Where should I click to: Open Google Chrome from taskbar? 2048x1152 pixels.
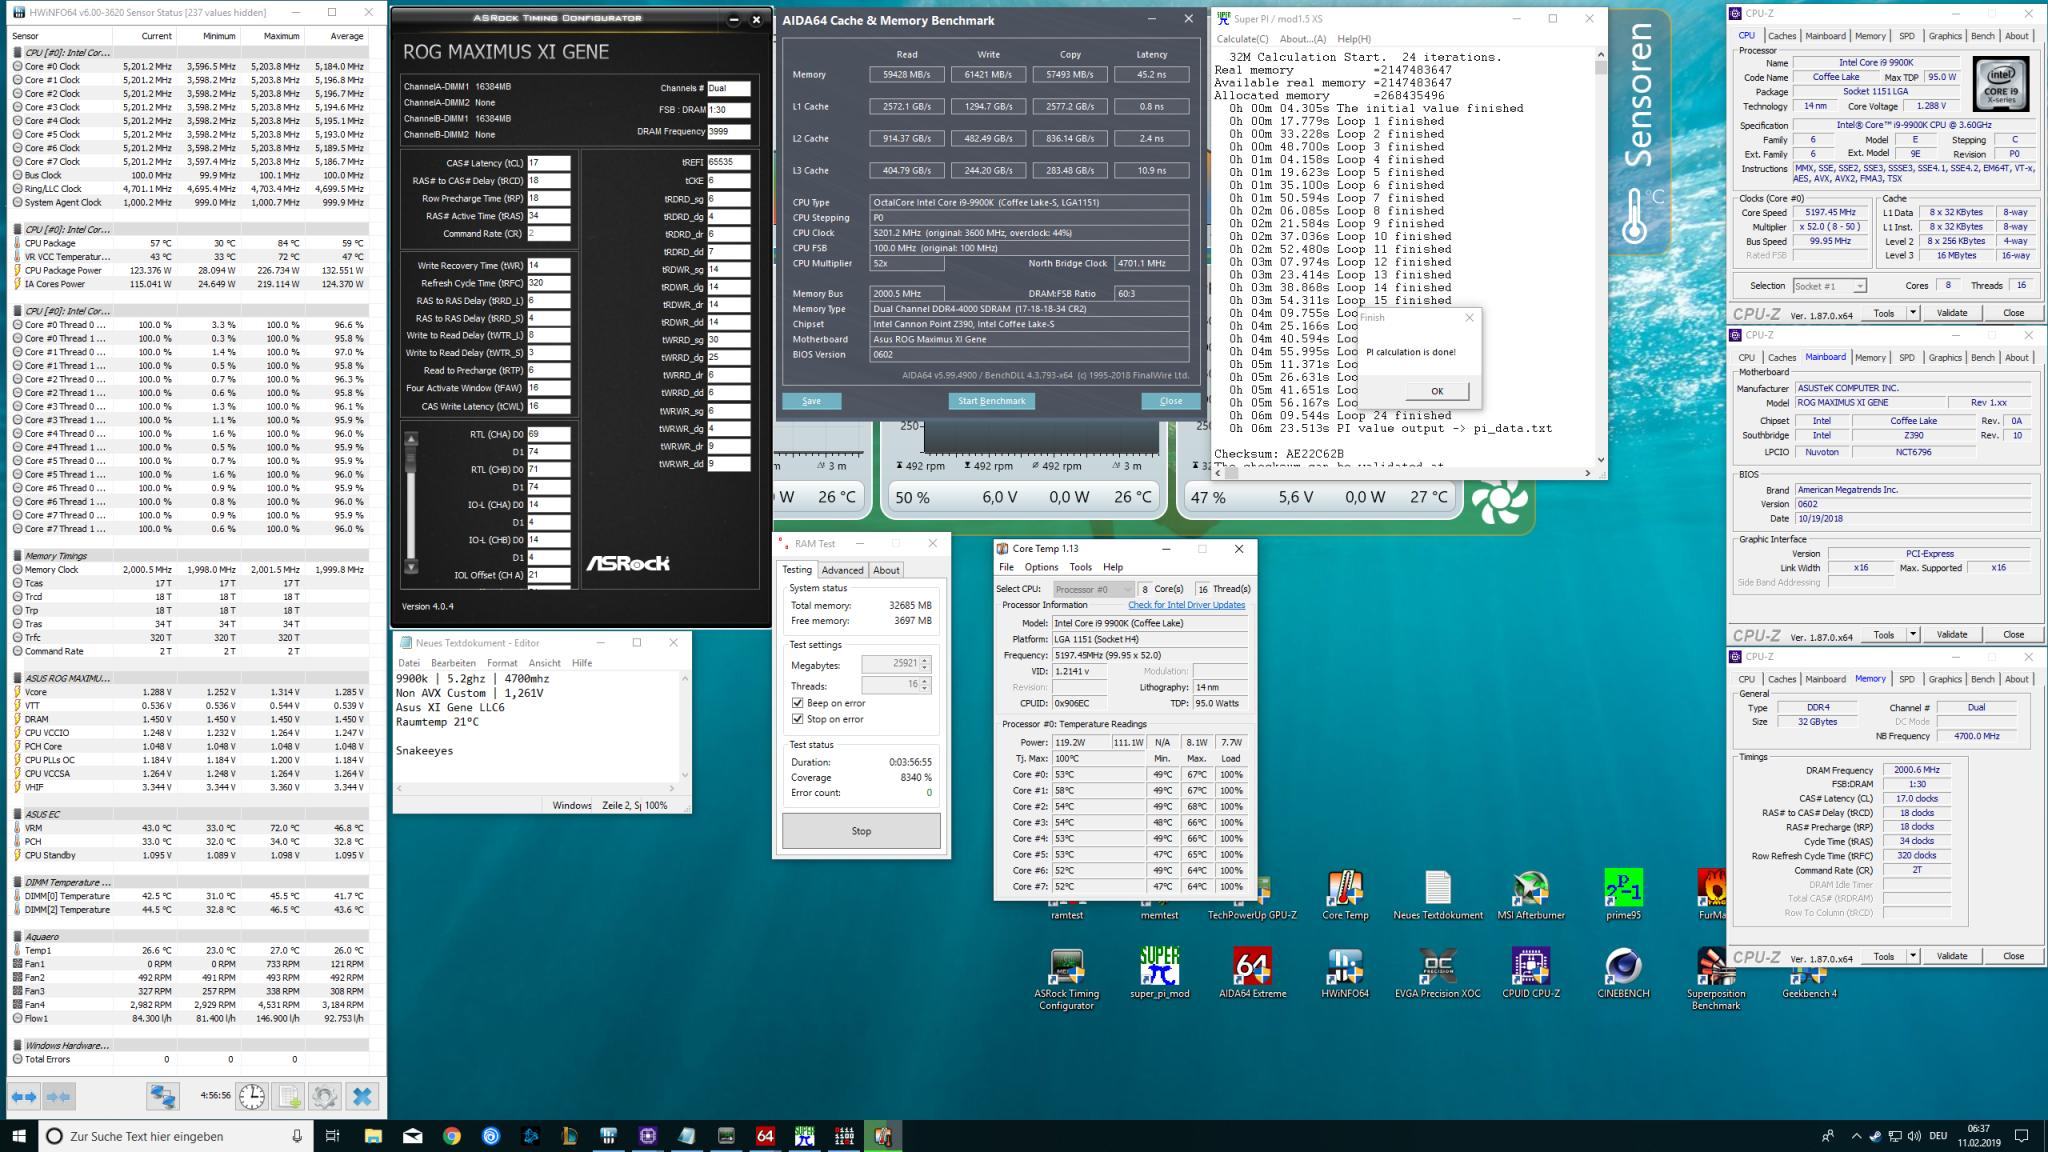pyautogui.click(x=451, y=1136)
